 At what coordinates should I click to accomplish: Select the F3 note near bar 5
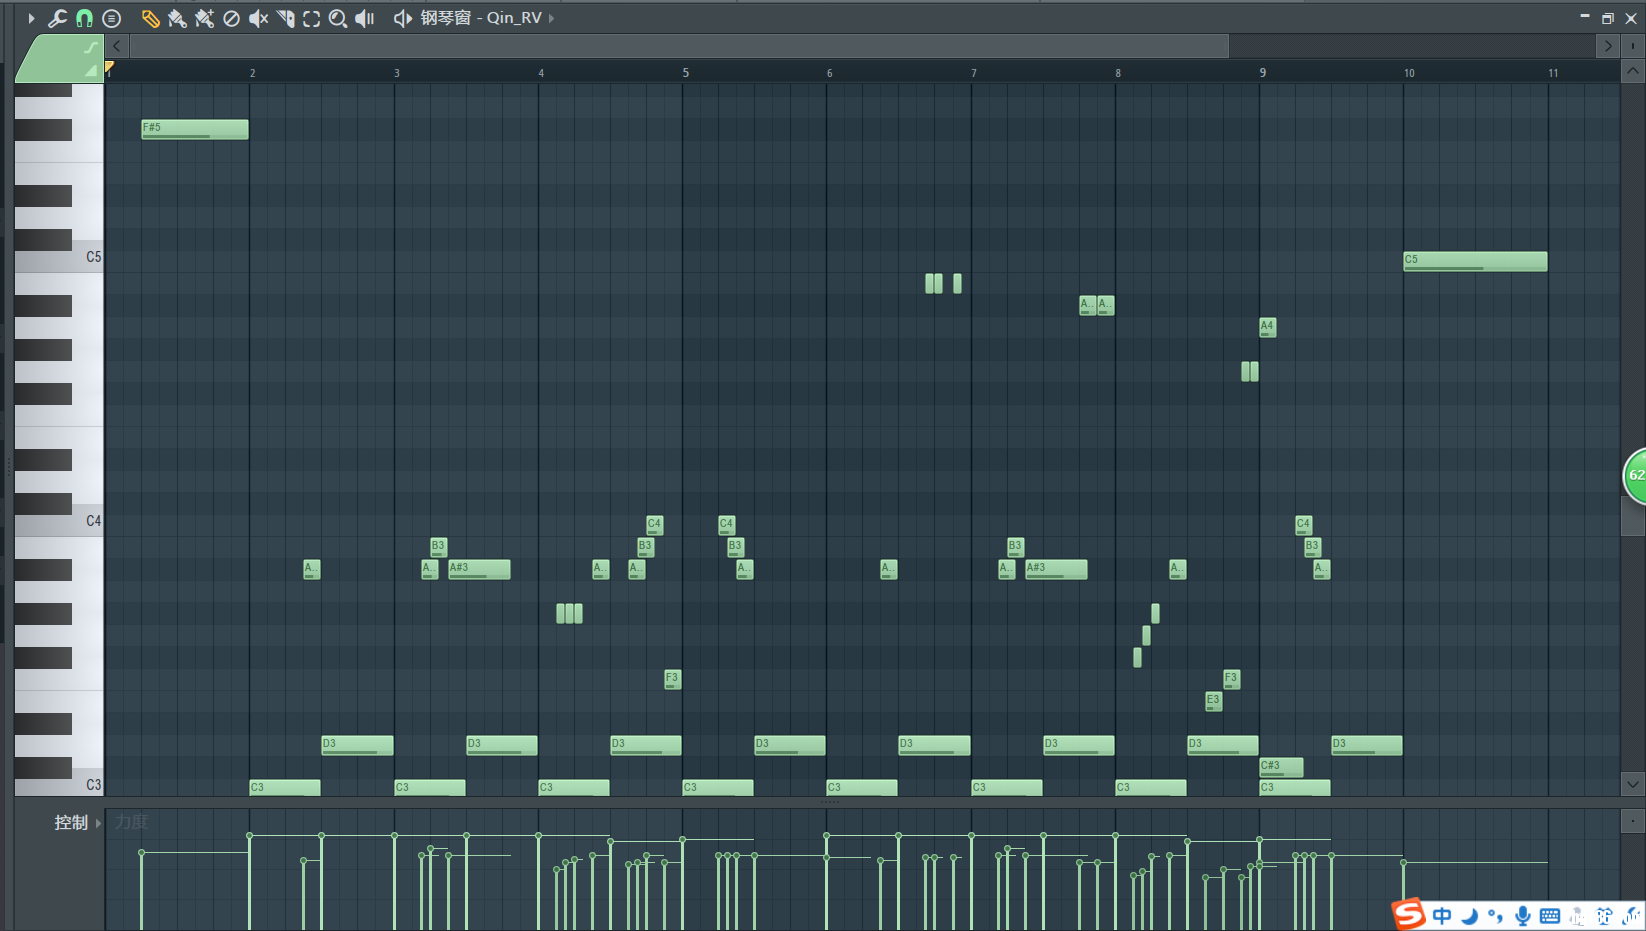(672, 679)
